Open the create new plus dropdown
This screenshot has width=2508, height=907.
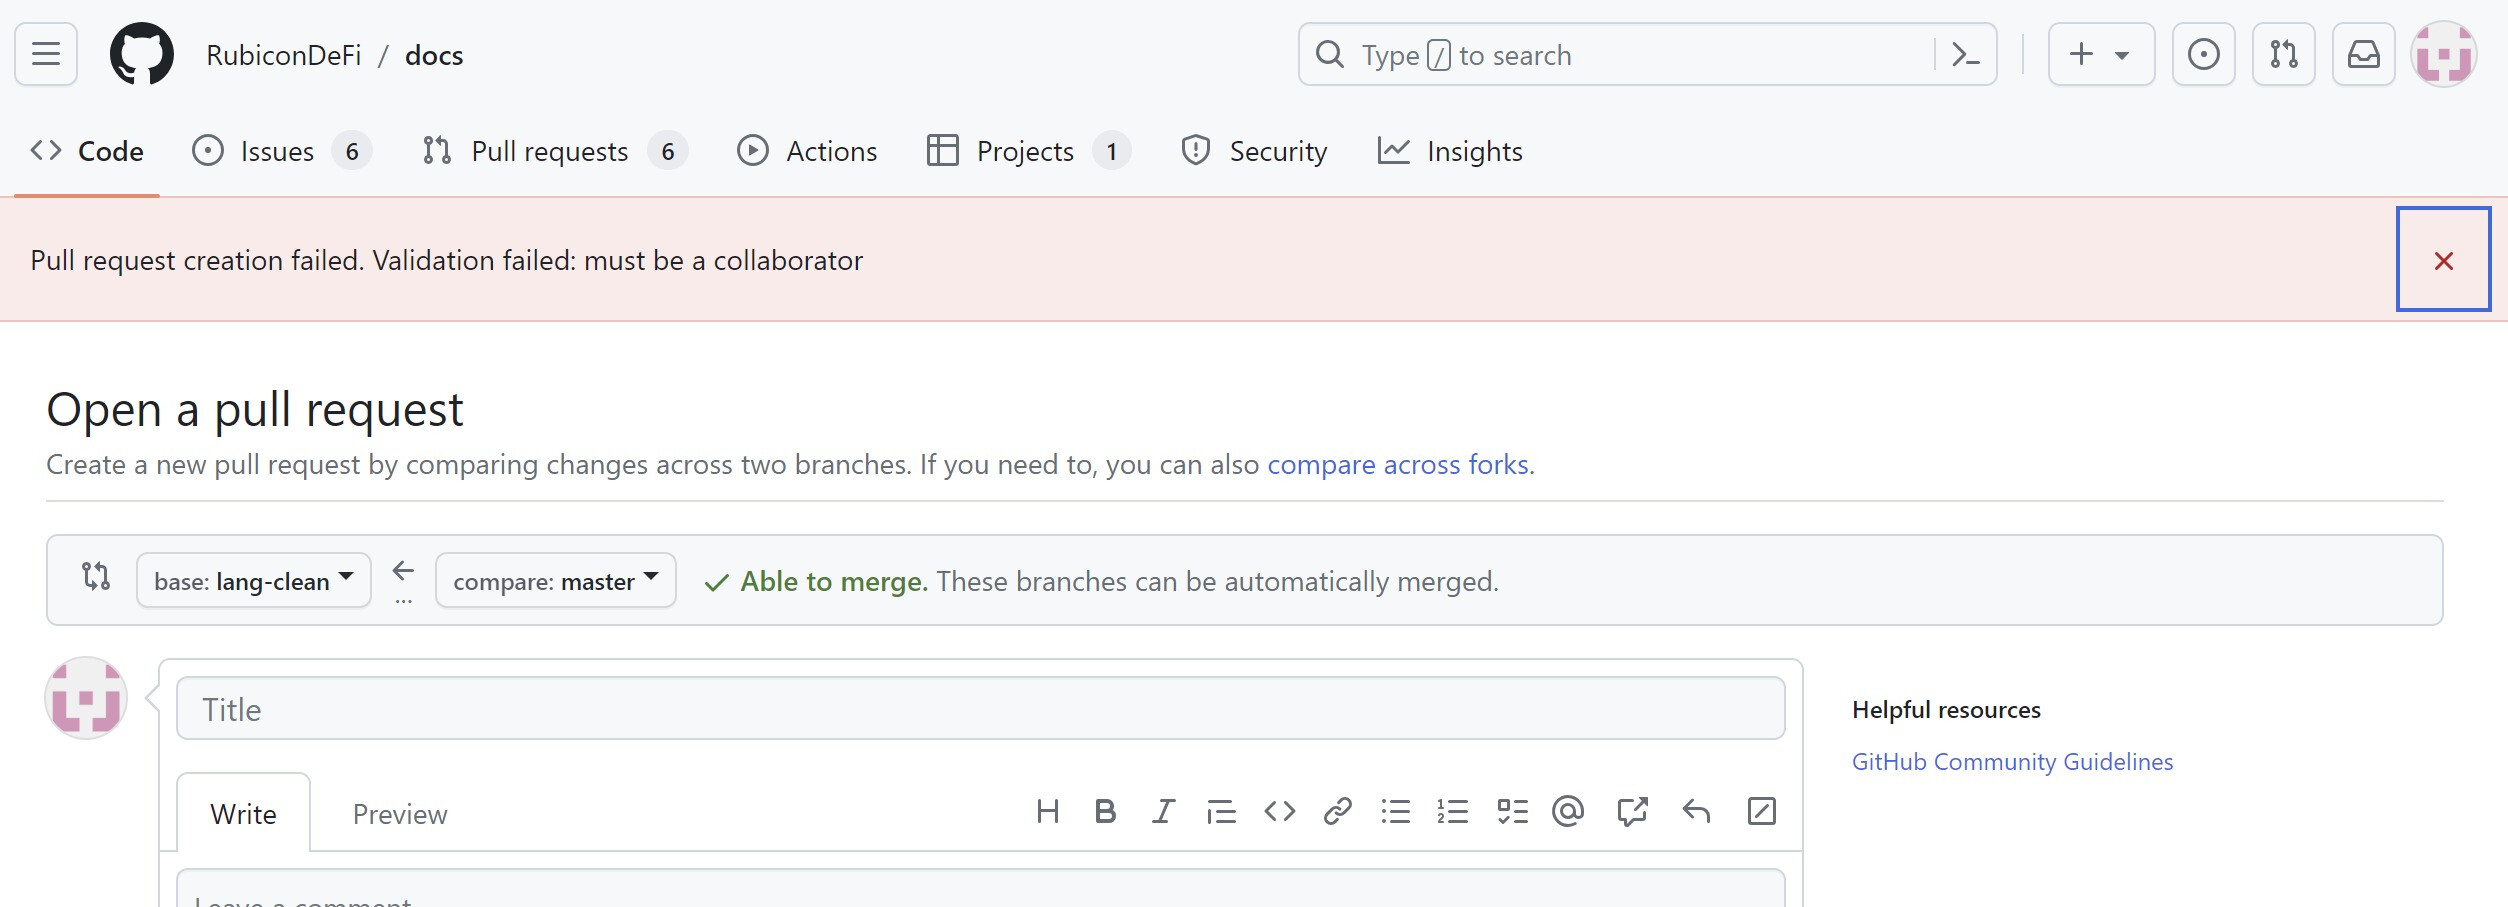pos(2100,54)
